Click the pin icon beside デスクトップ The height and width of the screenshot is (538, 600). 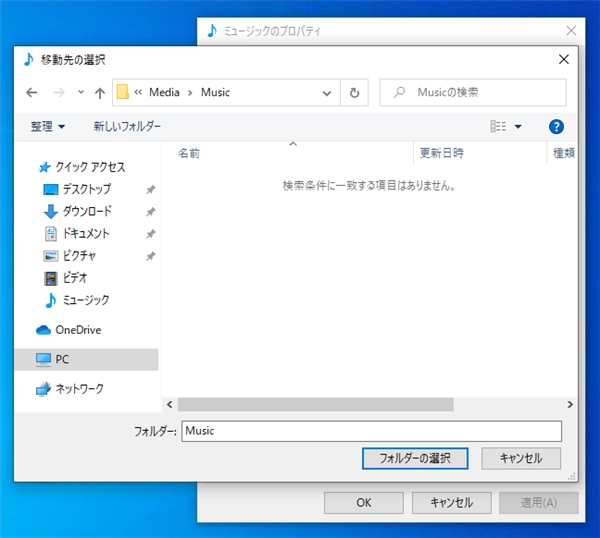point(150,189)
